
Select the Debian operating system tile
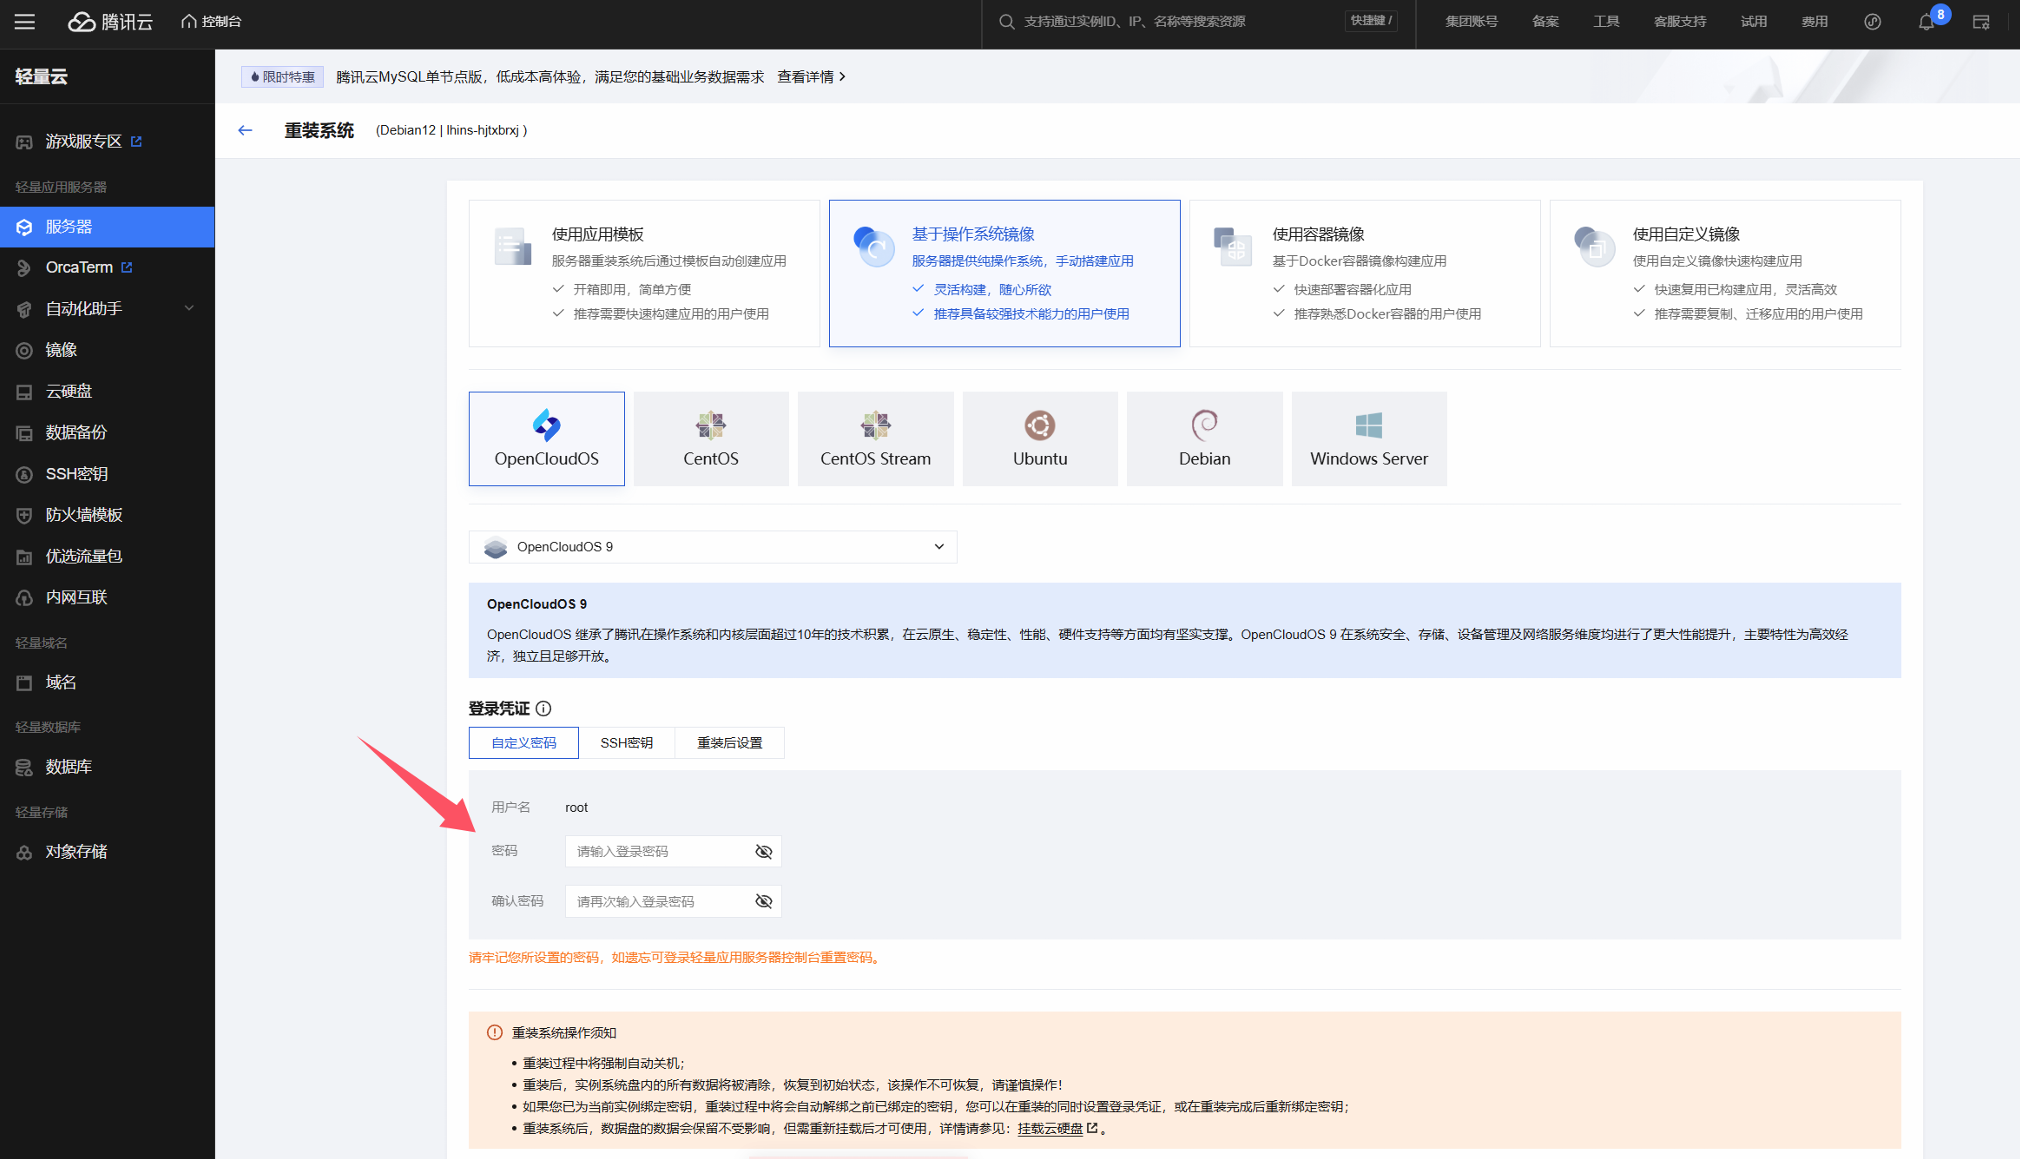point(1203,439)
